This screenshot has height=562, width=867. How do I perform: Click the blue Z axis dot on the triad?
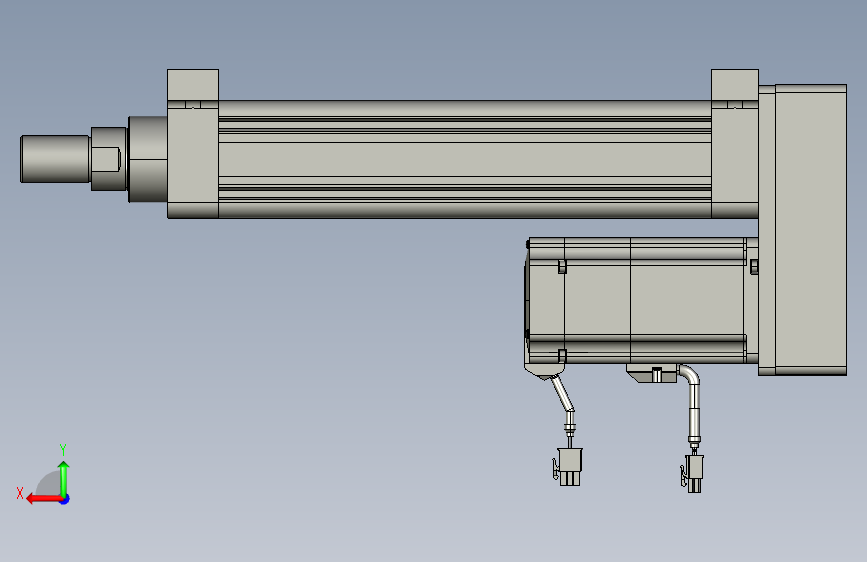click(x=65, y=499)
